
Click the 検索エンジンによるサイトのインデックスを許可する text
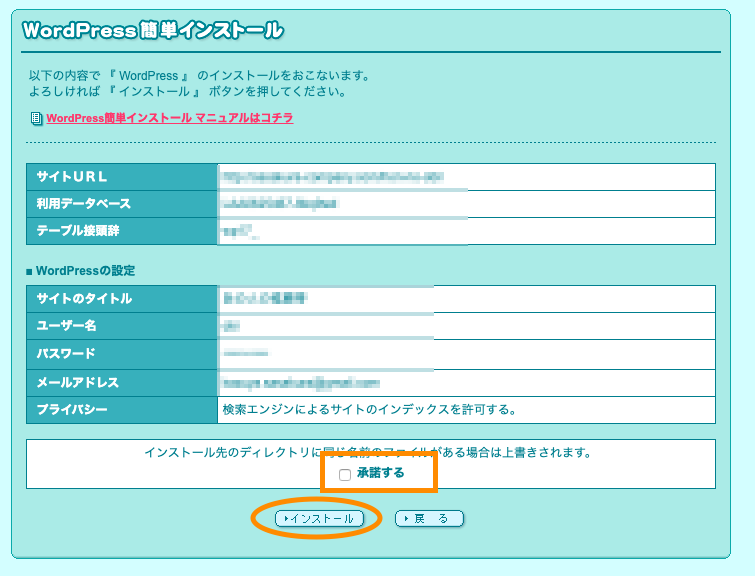pos(369,410)
